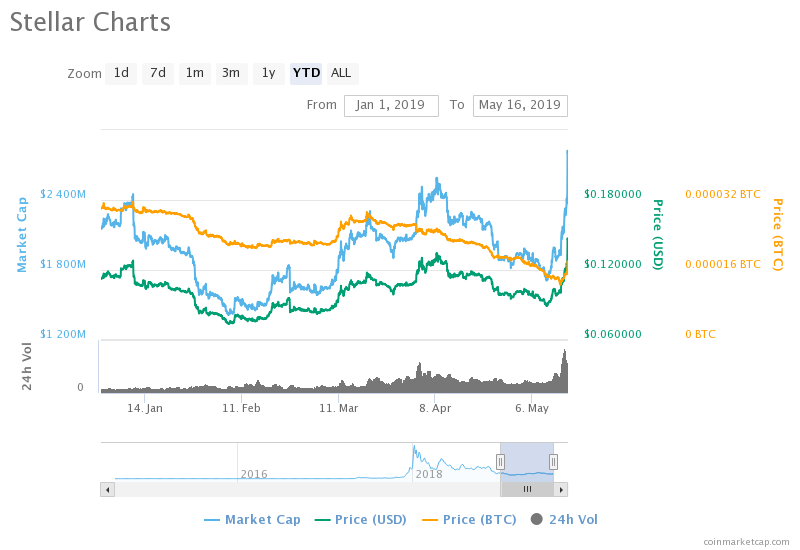
Task: Click the $1 200M market cap axis label
Action: (63, 334)
